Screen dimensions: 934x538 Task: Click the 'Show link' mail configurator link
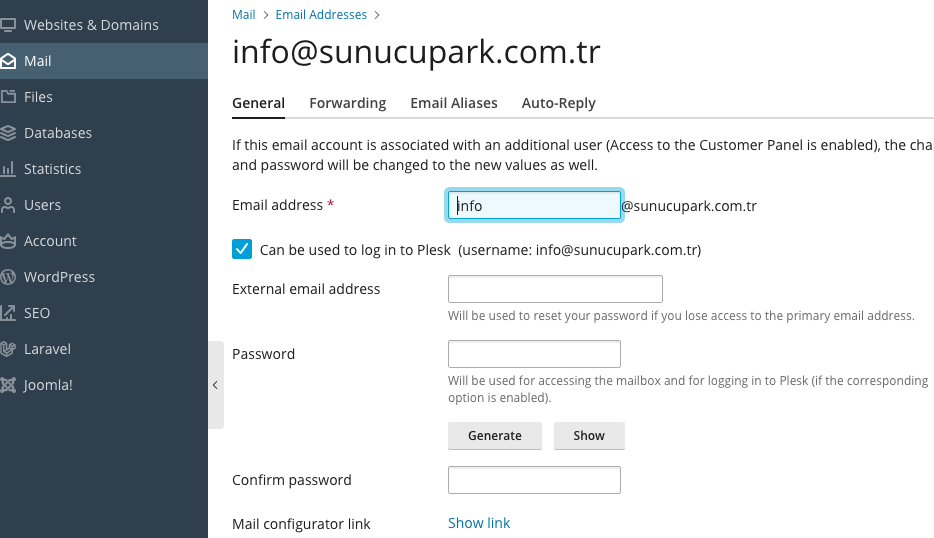click(479, 523)
